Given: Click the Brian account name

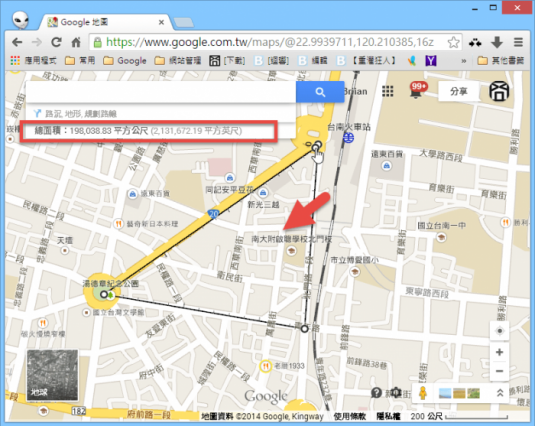Looking at the screenshot, I should 356,91.
